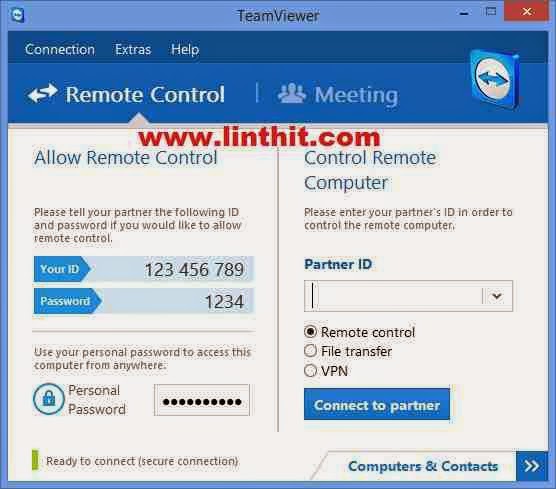
Task: Click the Control Remote Computer heading
Action: (x=370, y=170)
